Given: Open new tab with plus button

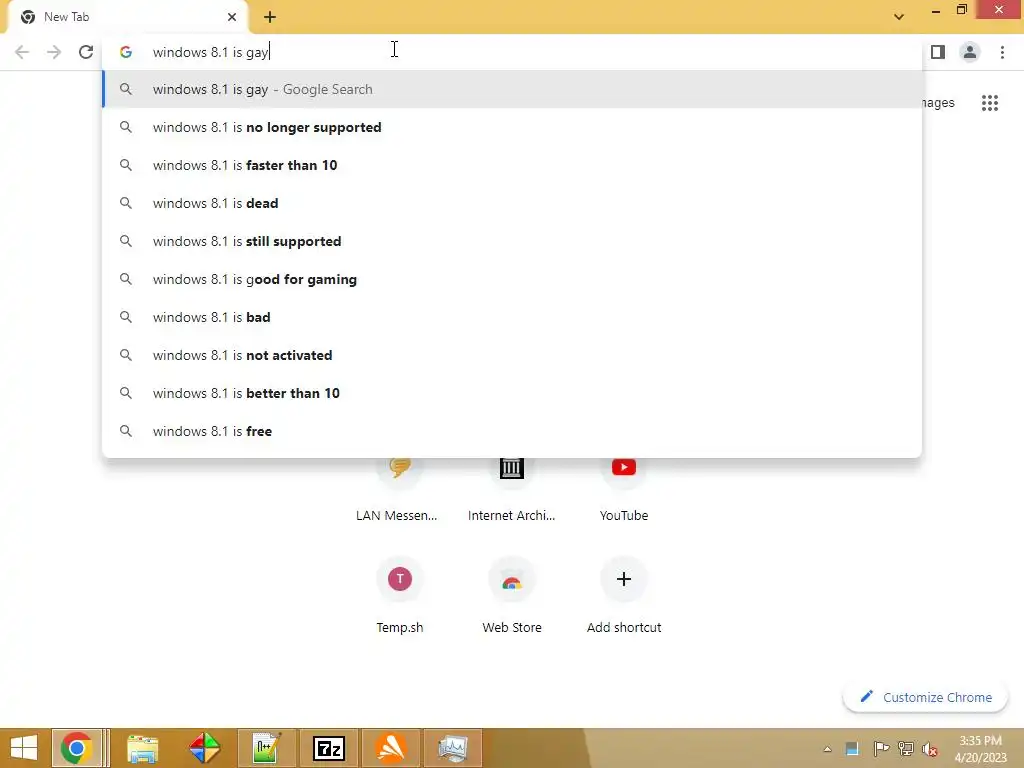Looking at the screenshot, I should (270, 17).
